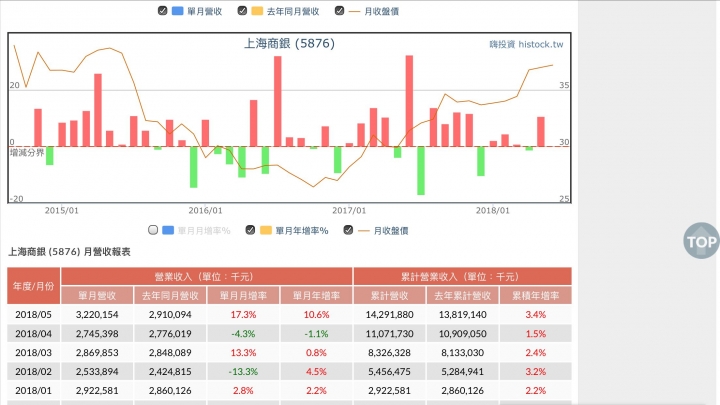
Task: Select the 2018/01 row date cell
Action: (33, 390)
